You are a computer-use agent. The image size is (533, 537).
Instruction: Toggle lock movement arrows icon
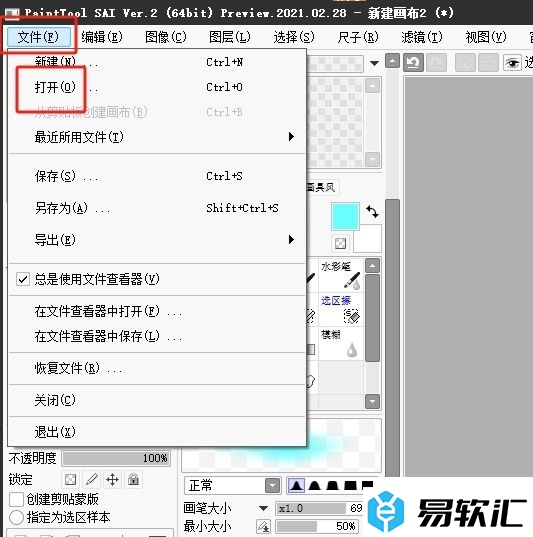[112, 479]
